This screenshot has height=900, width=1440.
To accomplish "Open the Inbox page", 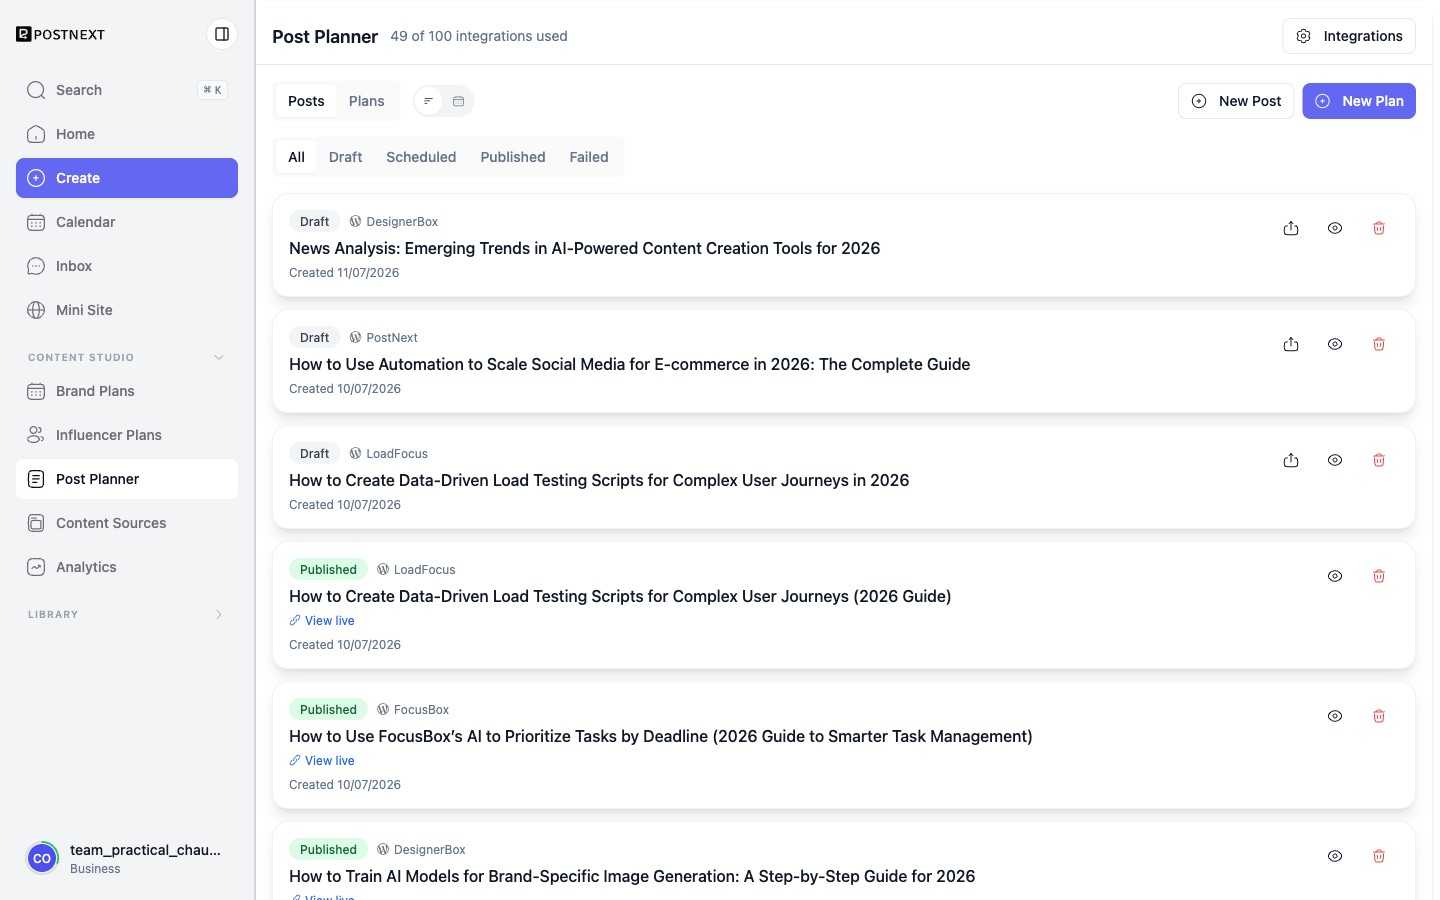I will click(x=127, y=266).
